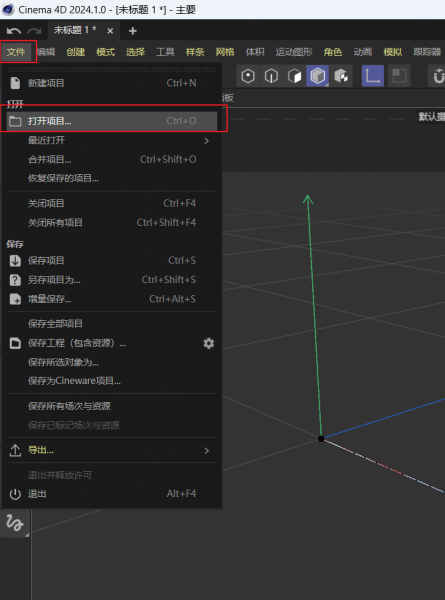Choose 保存为Cineware项目... entry
Image resolution: width=445 pixels, height=600 pixels.
coord(112,381)
